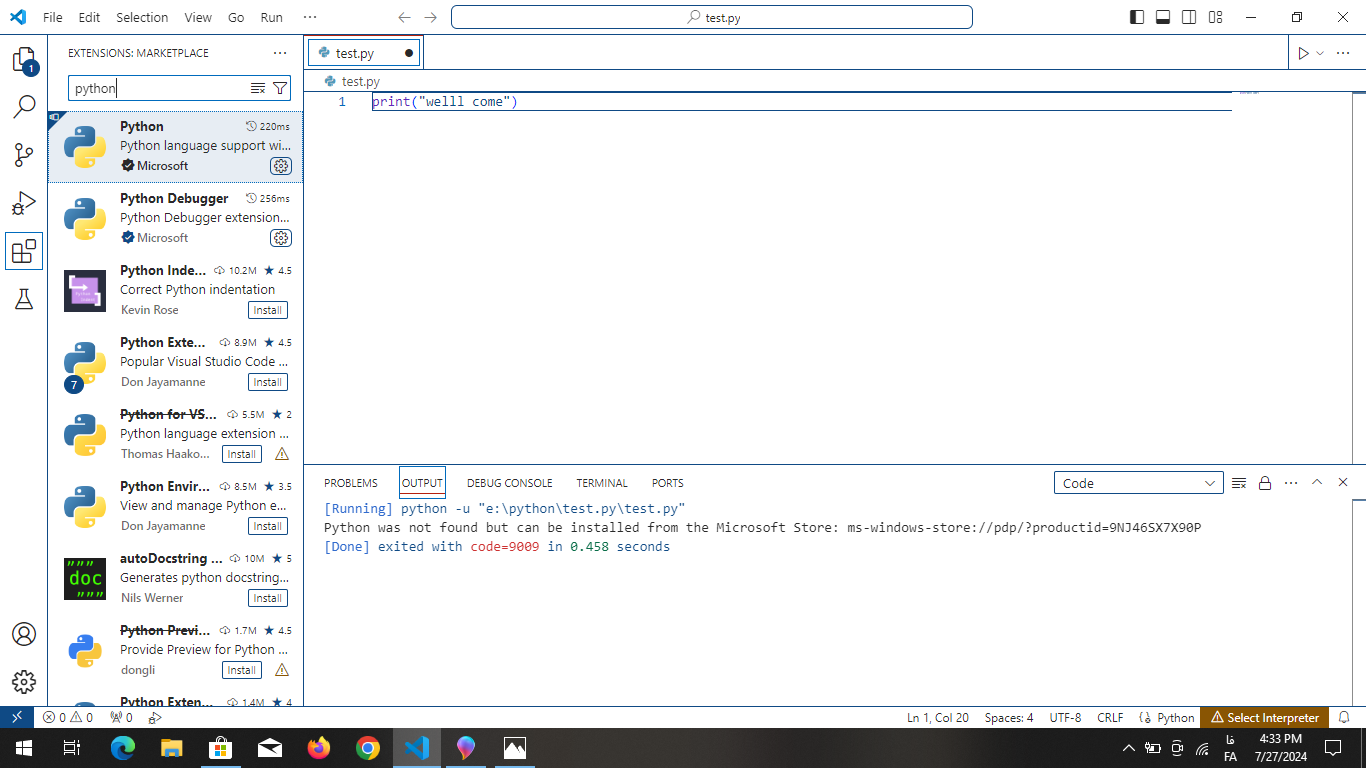Viewport: 1366px width, 768px height.
Task: Open ports forwarded status indicator
Action: click(x=121, y=717)
